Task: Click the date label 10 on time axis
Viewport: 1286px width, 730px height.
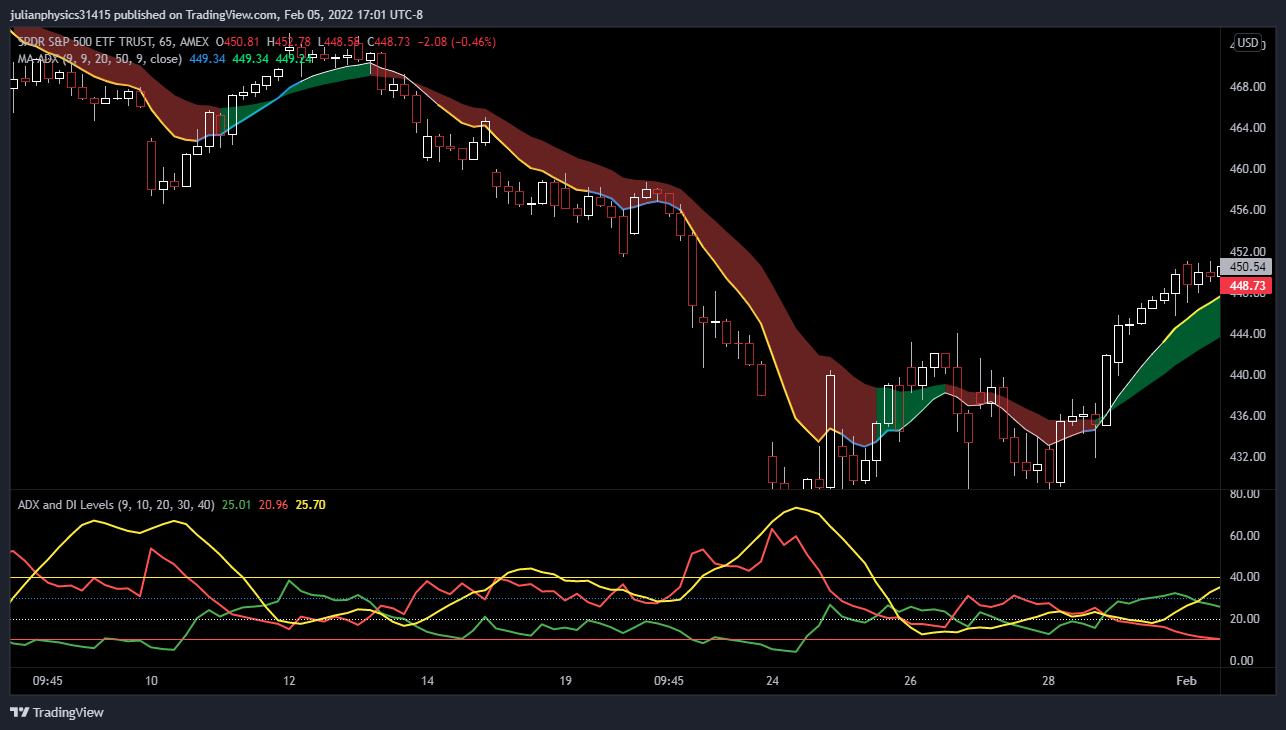Action: 151,681
